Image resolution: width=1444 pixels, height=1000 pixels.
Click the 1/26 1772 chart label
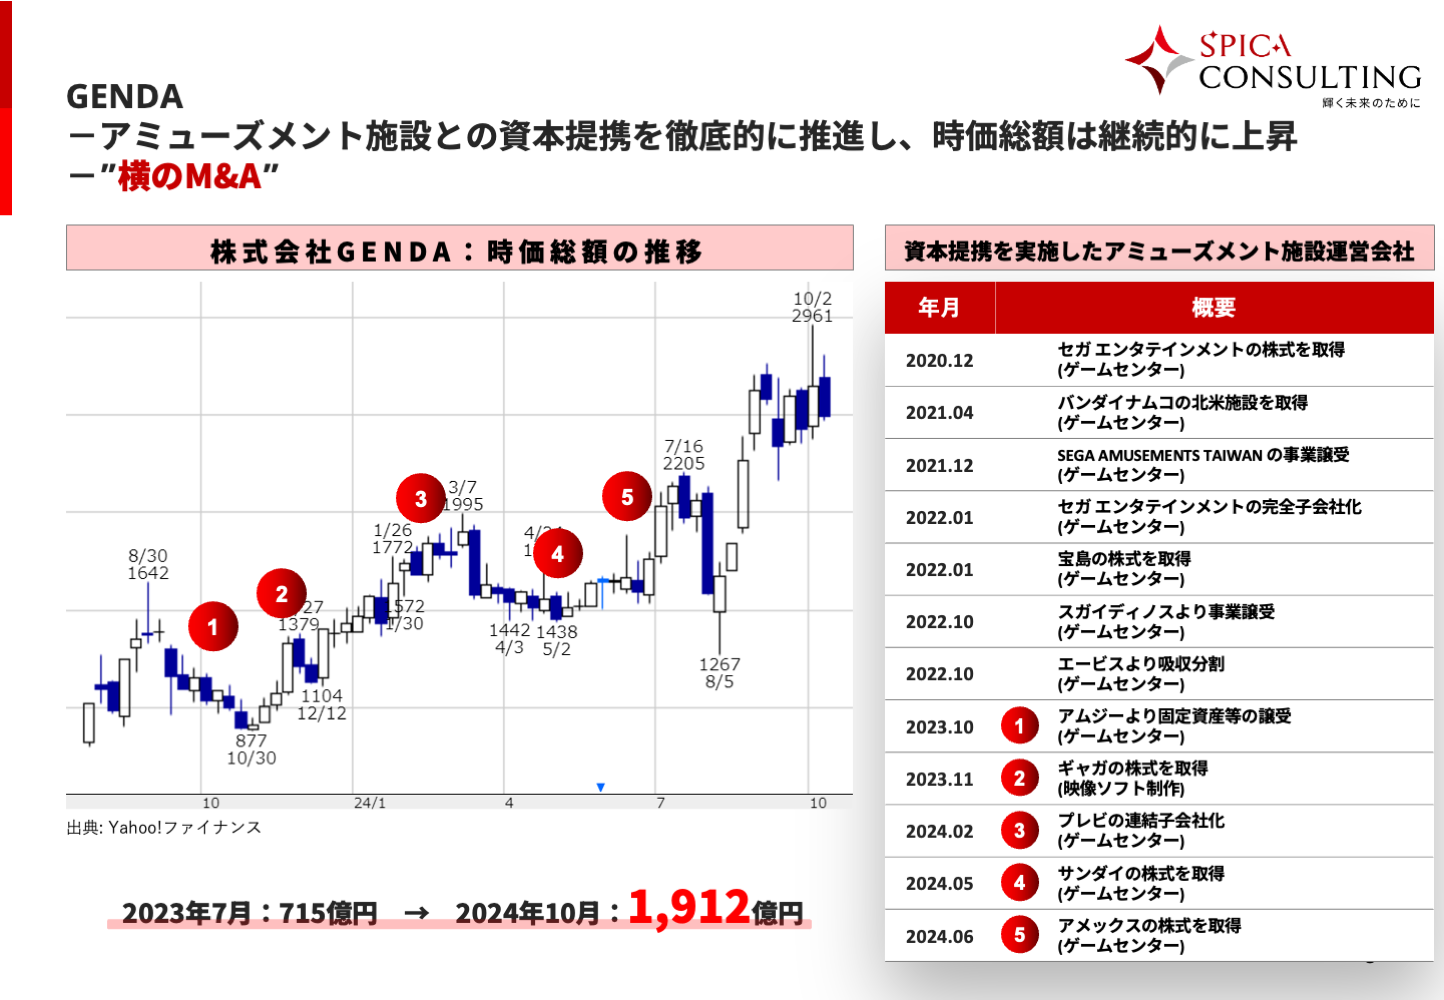click(393, 539)
